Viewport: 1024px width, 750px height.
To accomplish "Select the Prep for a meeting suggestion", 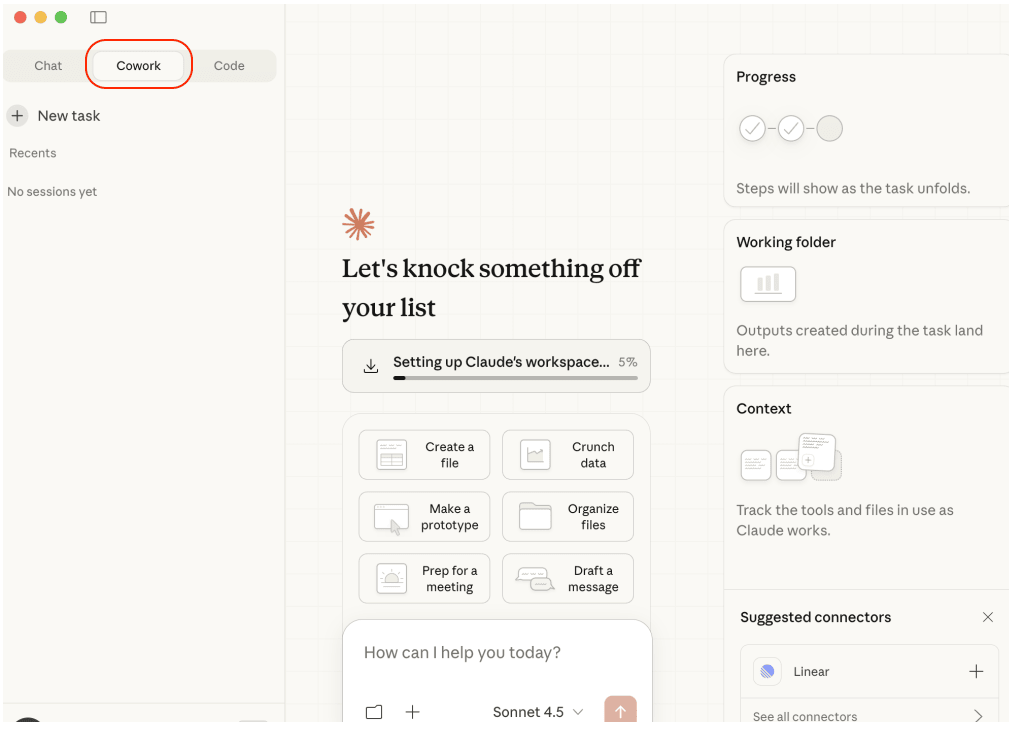I will click(424, 579).
